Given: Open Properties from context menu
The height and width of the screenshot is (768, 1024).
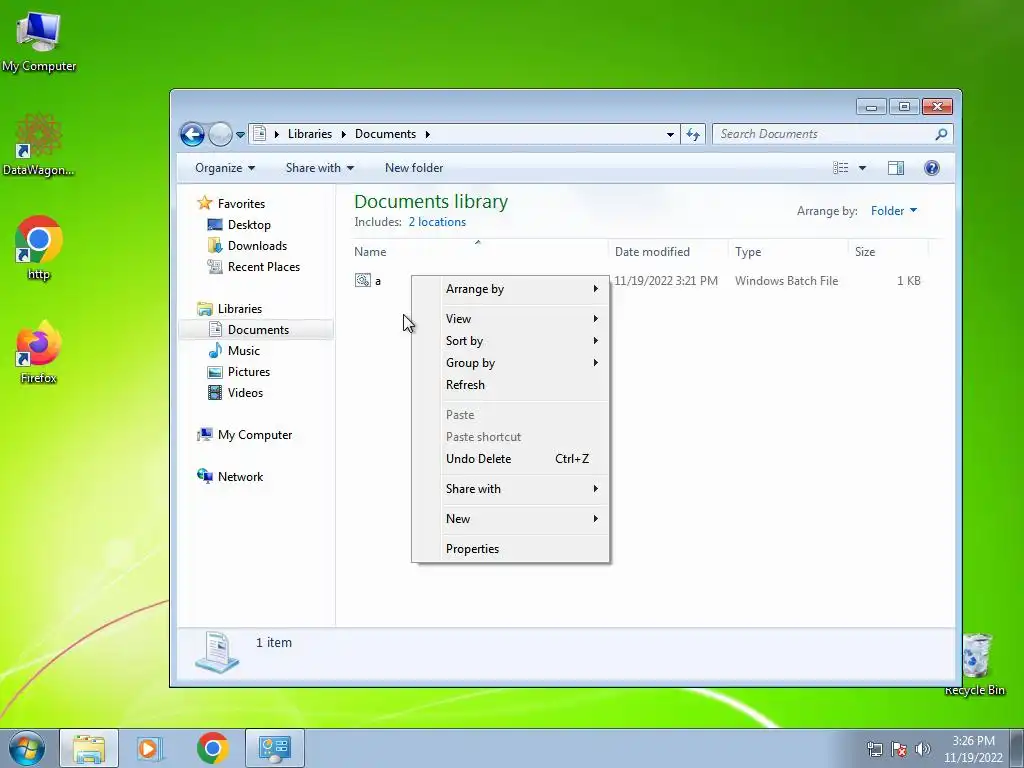Looking at the screenshot, I should [510, 549].
